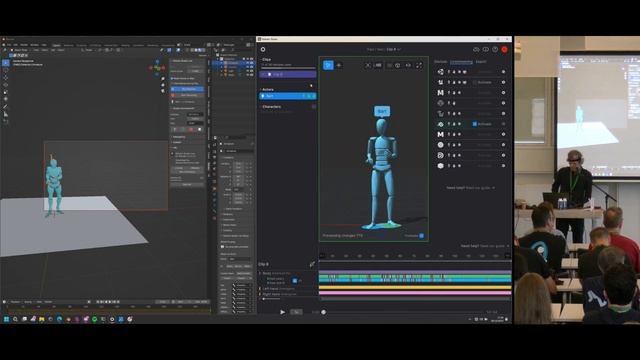The image size is (640, 360).
Task: Click the red-icon recording button in Blender's Rokoko panel
Action: pos(187,95)
